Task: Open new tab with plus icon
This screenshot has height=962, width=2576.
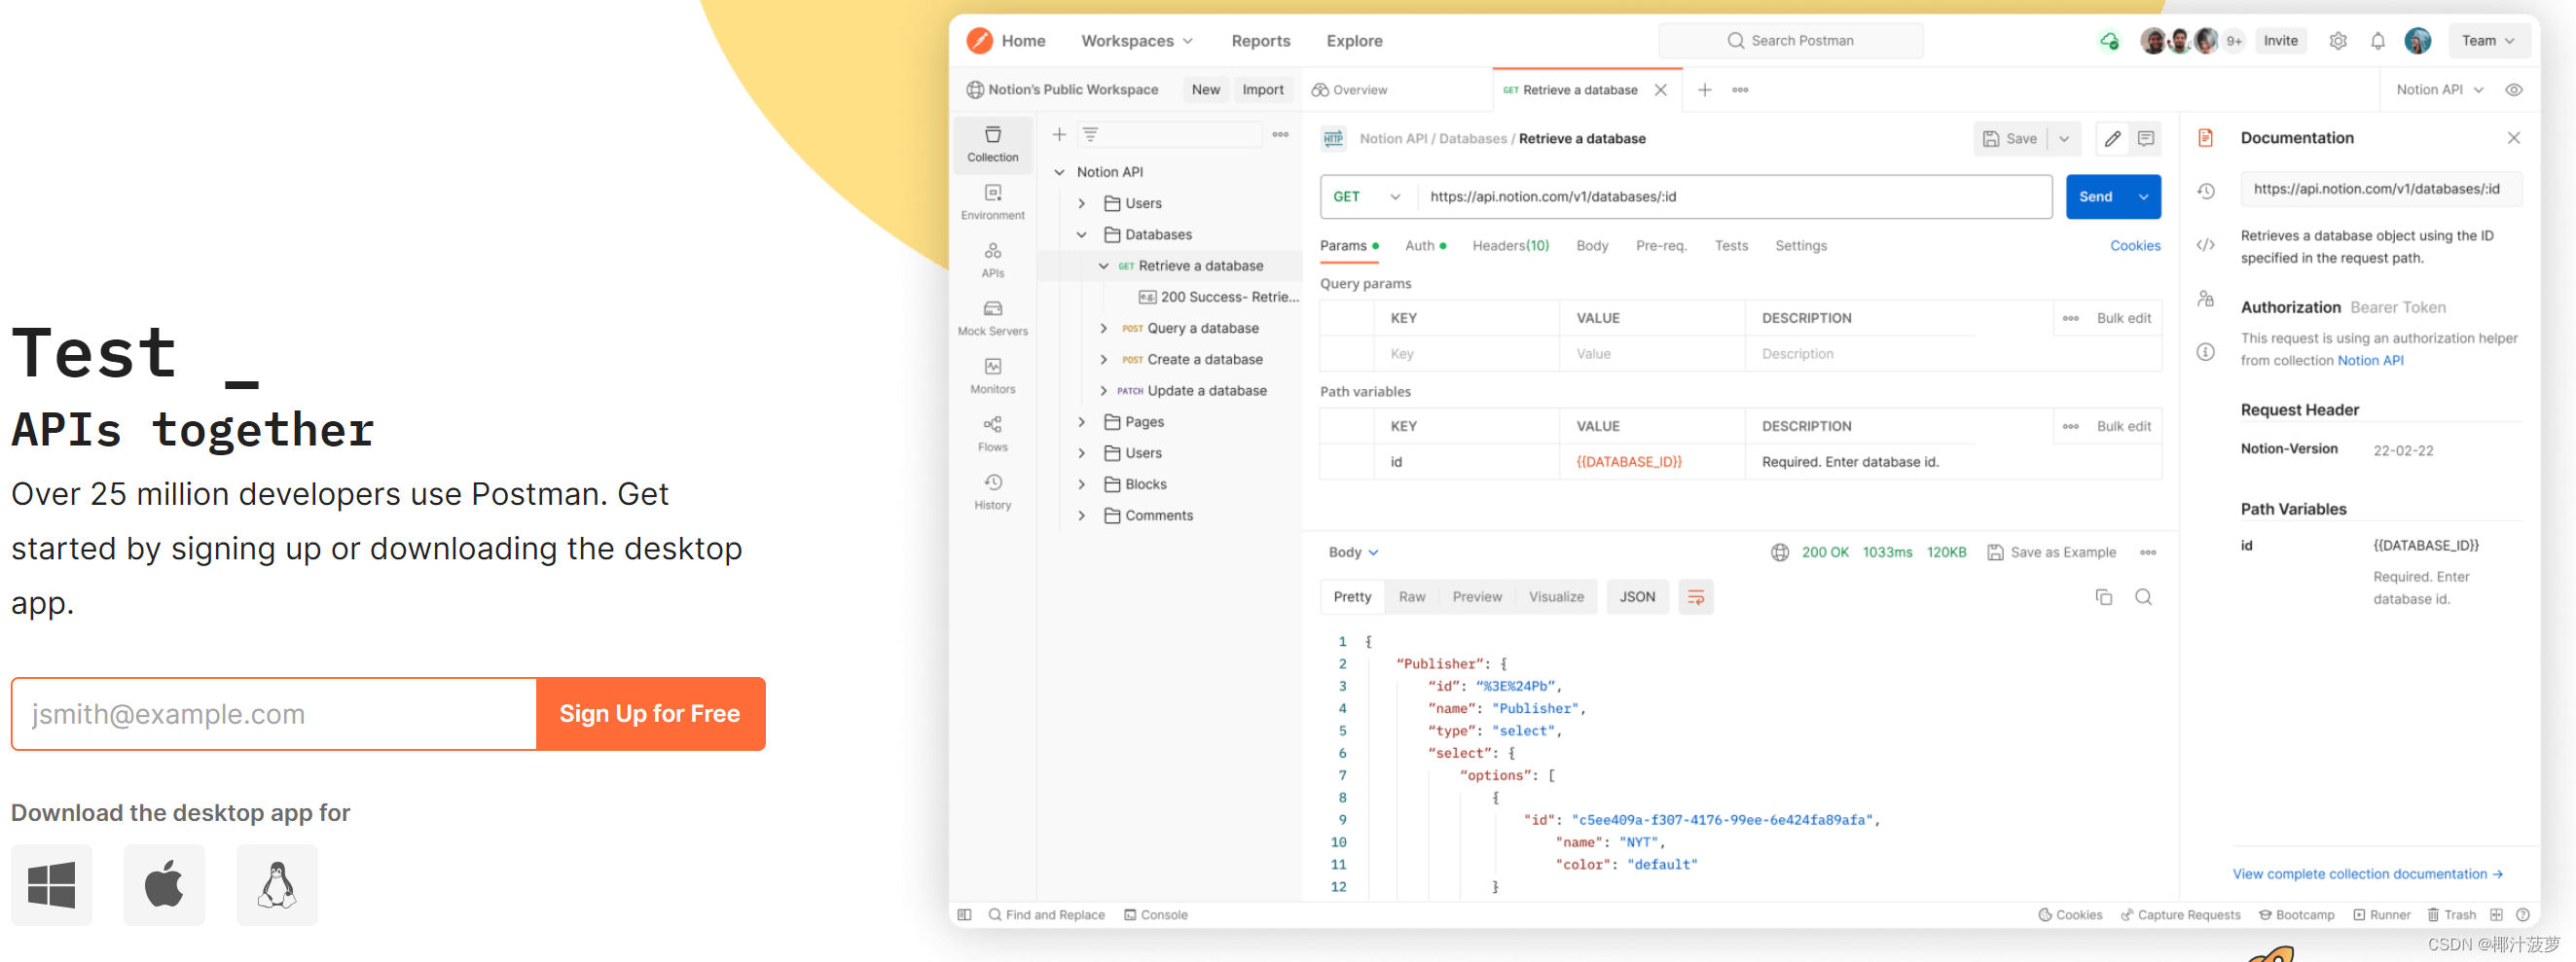Action: click(1704, 90)
